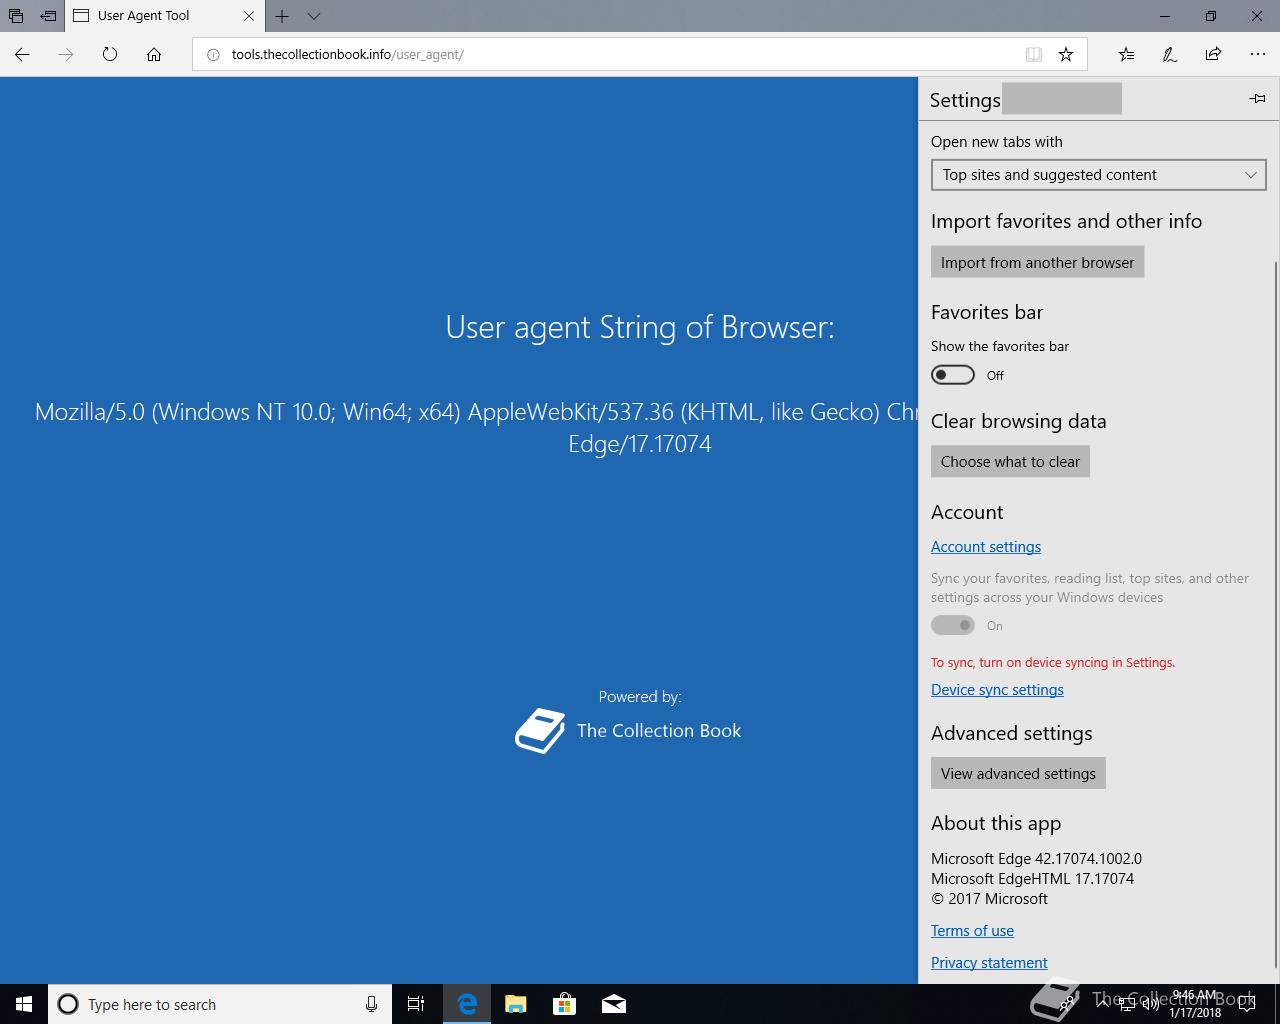1280x1024 pixels.
Task: Click The Collection Book logo link
Action: pyautogui.click(x=628, y=731)
